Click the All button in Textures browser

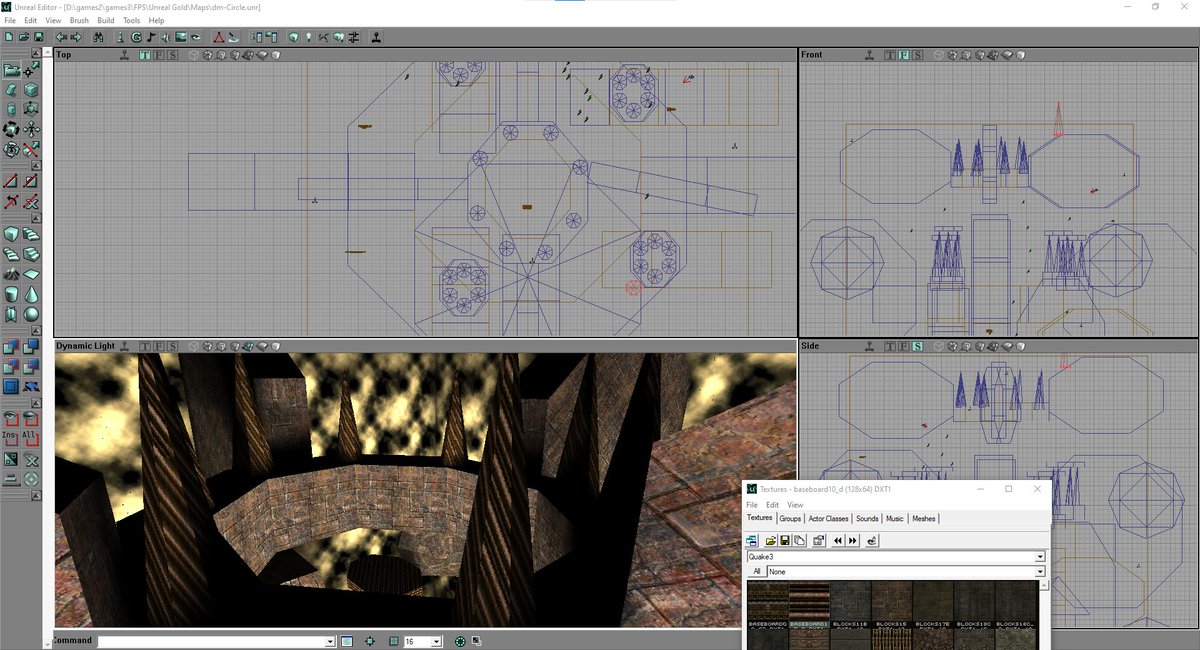tap(757, 572)
